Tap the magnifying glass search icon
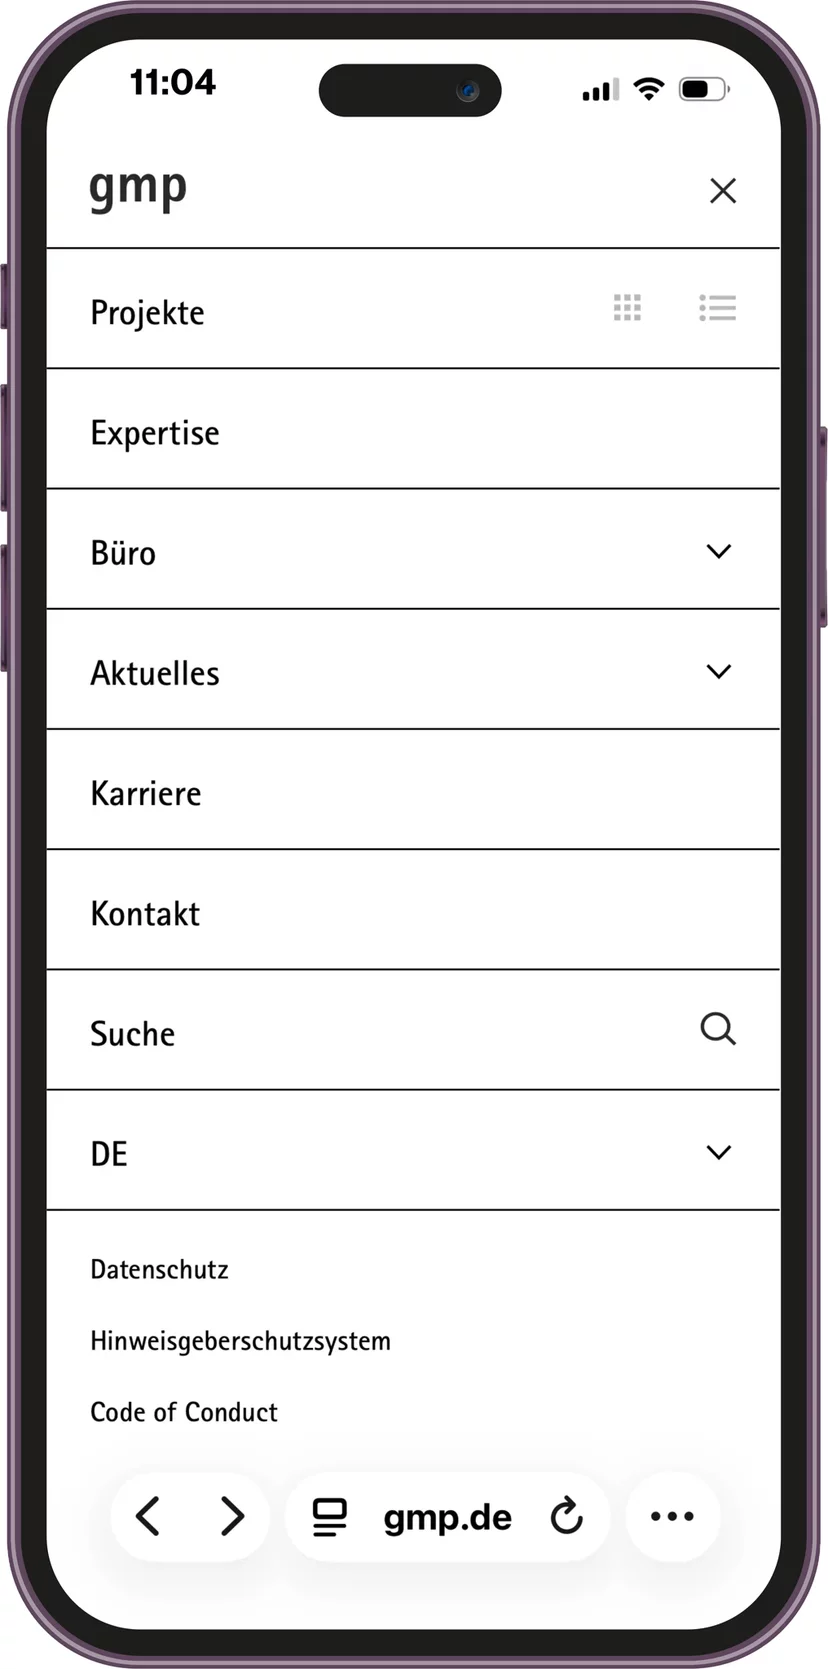This screenshot has height=1669, width=828. pos(718,1029)
